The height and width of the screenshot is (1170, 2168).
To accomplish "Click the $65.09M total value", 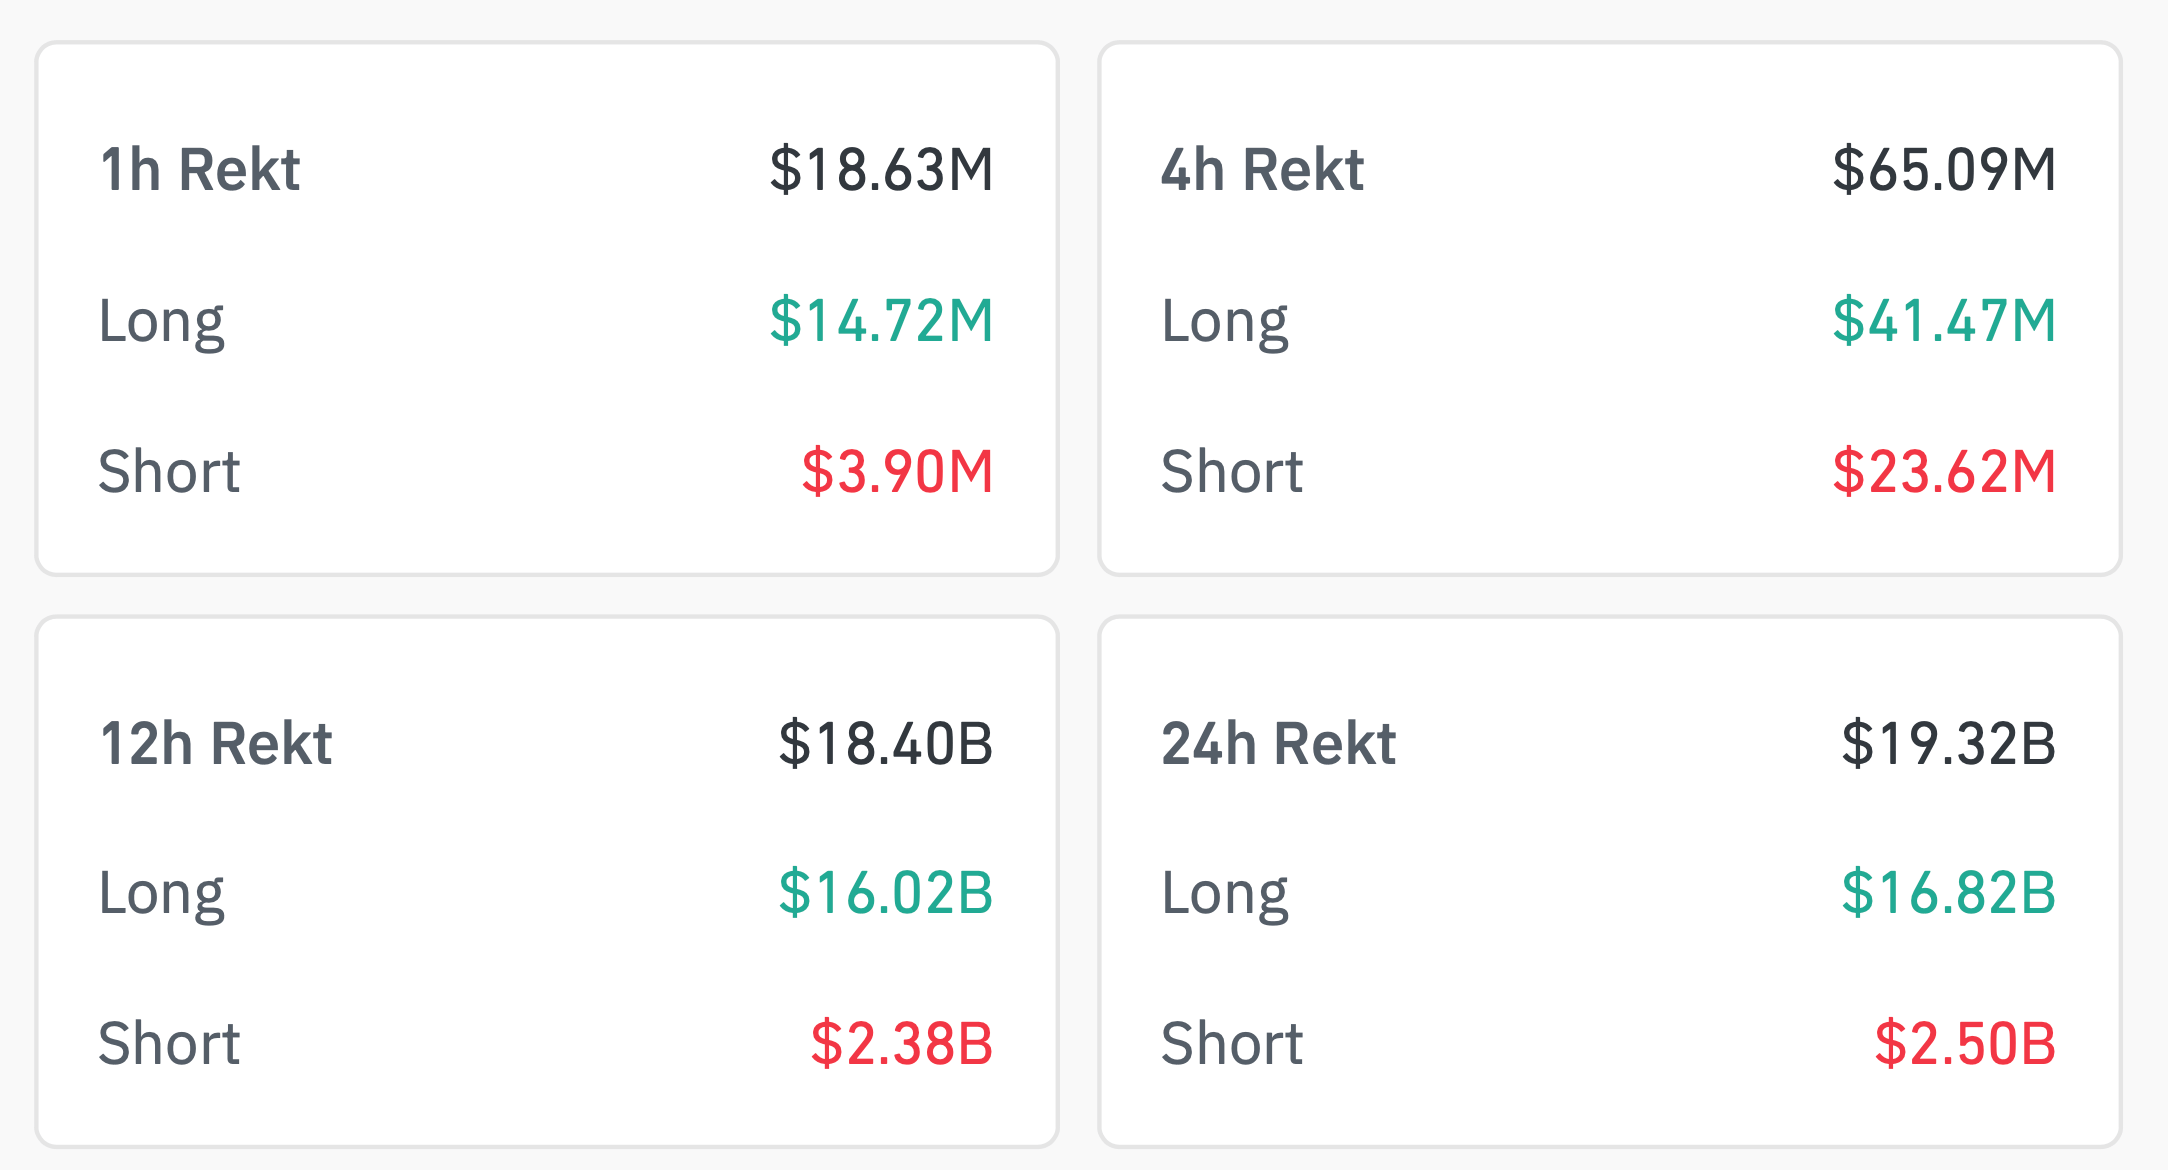I will tap(1944, 169).
